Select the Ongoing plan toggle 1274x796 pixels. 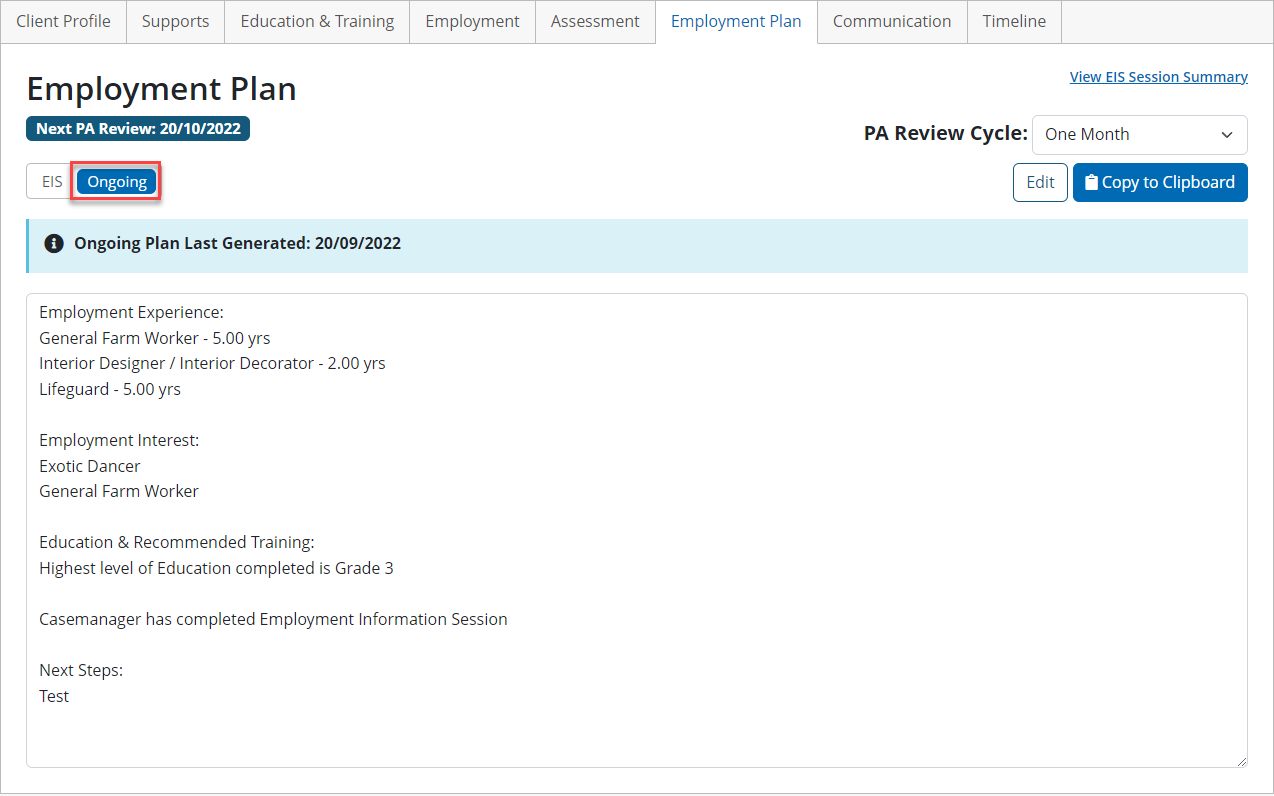[x=117, y=182]
